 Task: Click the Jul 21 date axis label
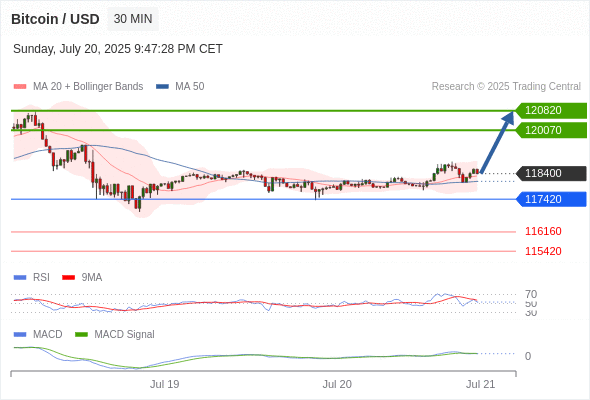coord(481,384)
